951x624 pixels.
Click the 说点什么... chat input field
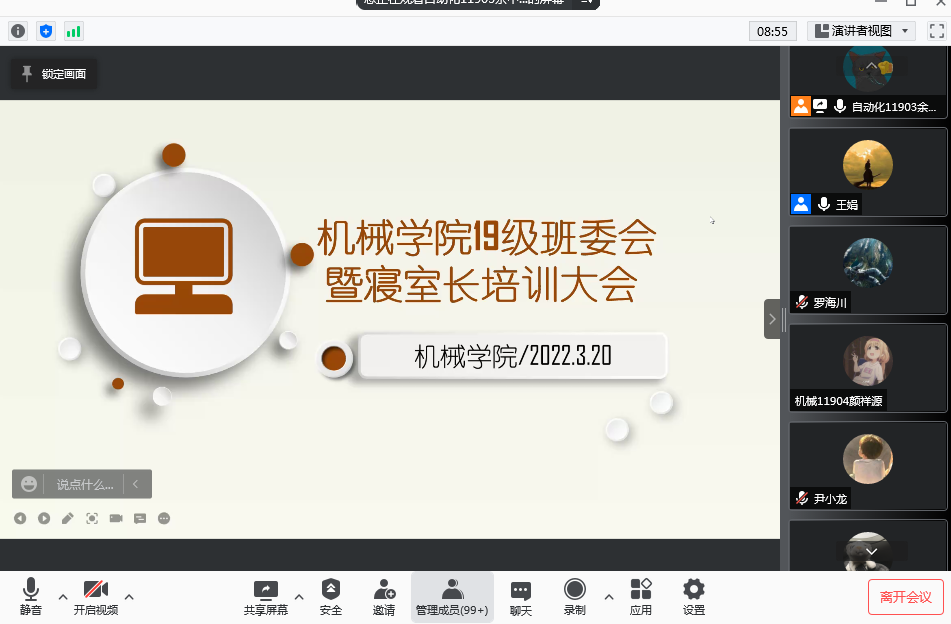point(84,484)
